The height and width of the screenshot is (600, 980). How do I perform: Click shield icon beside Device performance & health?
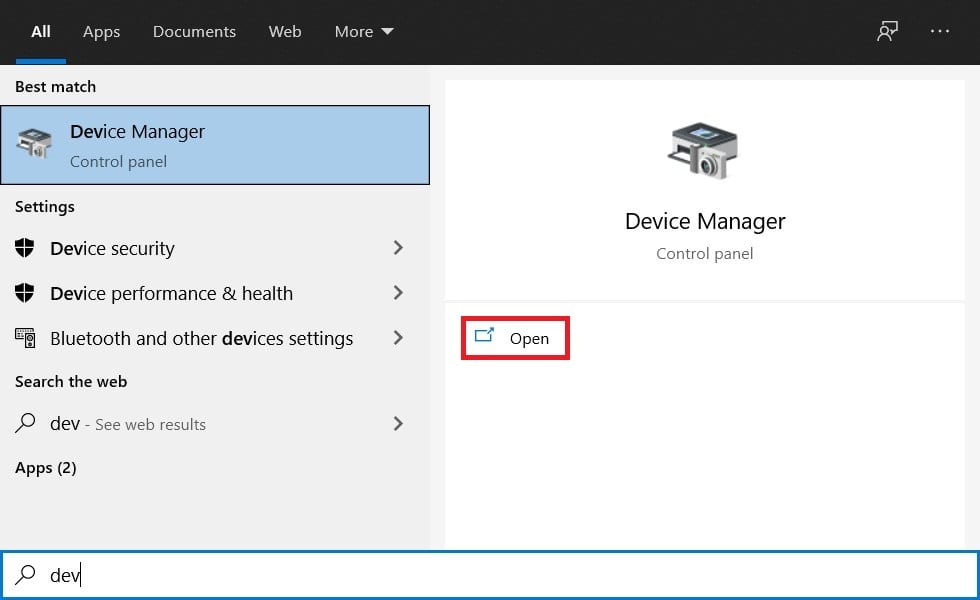(24, 292)
